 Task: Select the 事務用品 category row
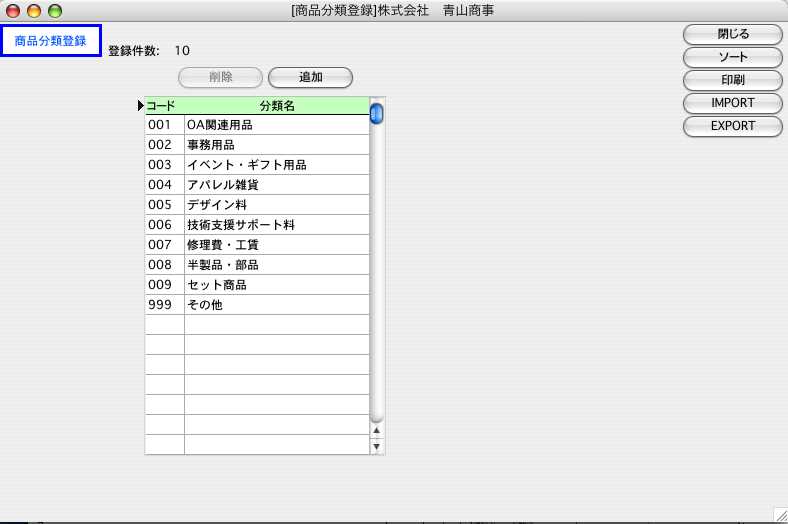click(x=276, y=145)
